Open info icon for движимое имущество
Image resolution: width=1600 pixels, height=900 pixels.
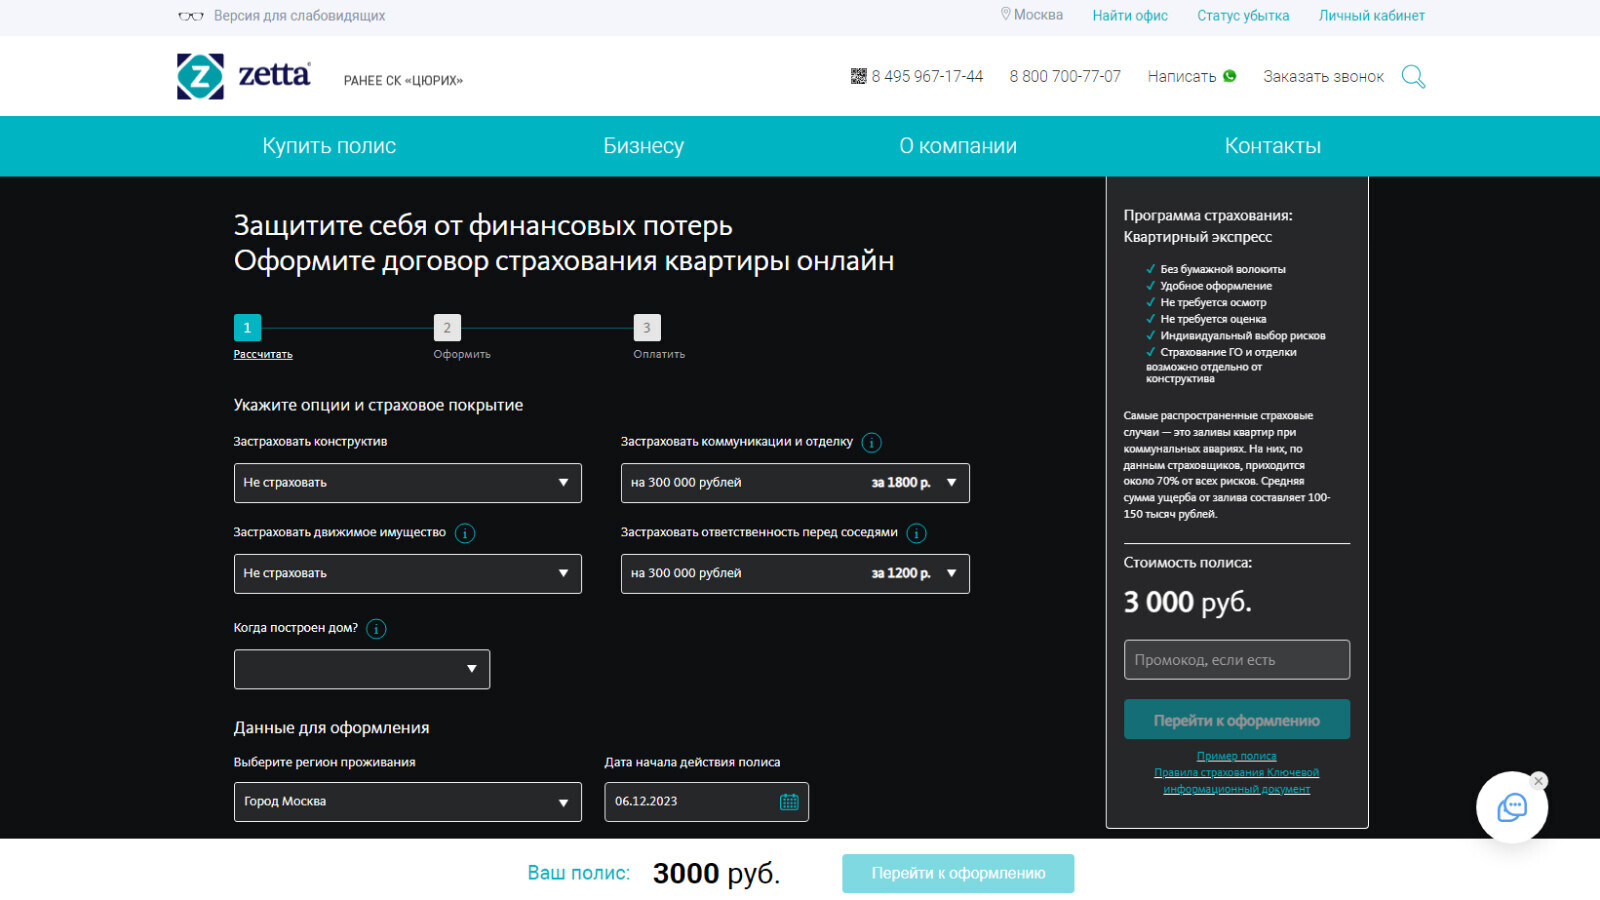coord(465,533)
